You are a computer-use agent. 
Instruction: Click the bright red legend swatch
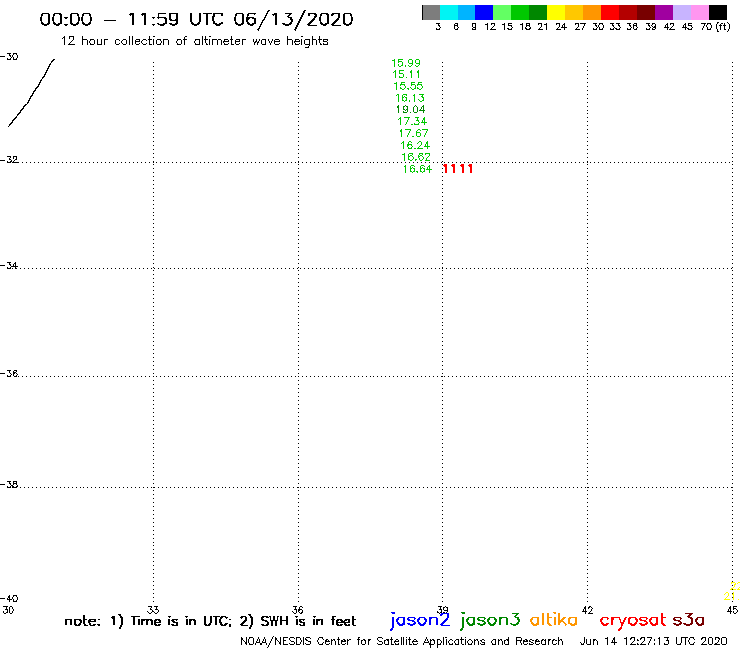tap(610, 13)
